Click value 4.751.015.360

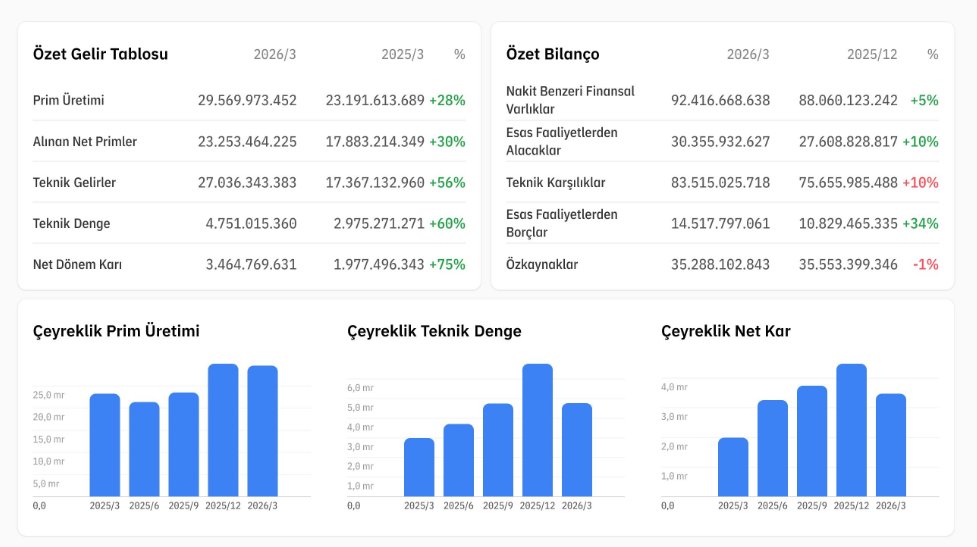click(251, 224)
